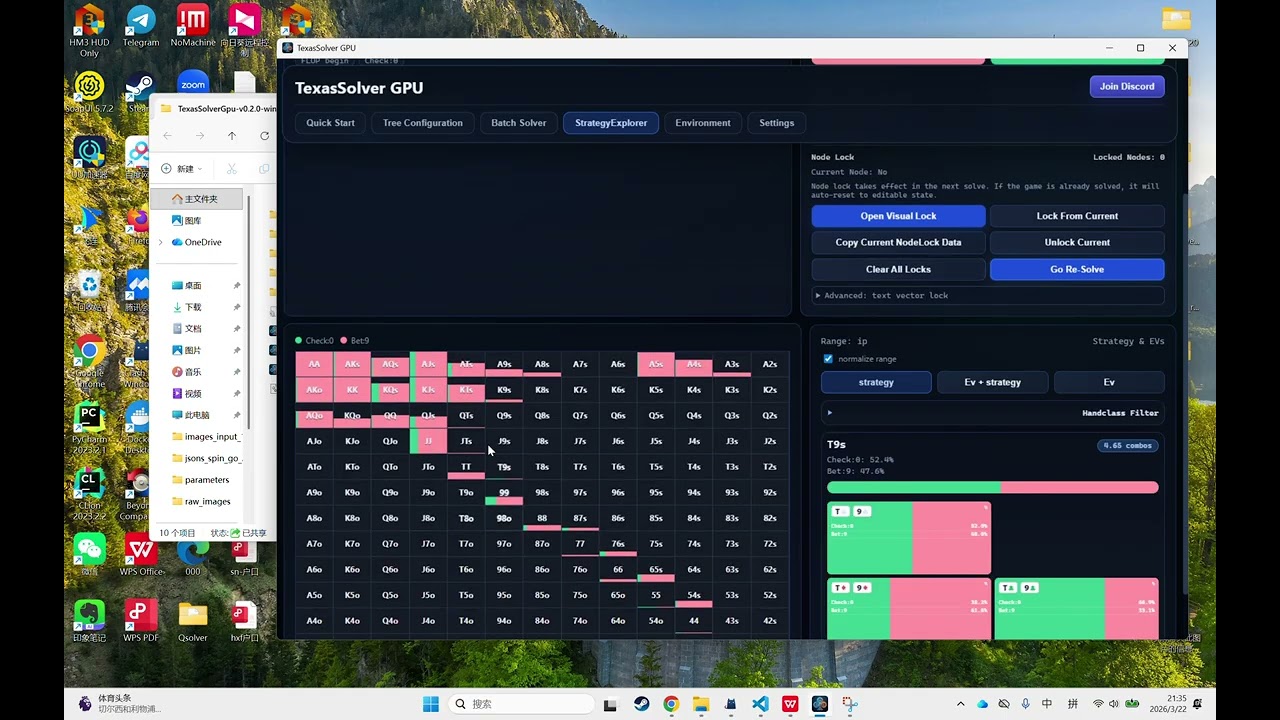Expand the OneDrive tree node in Explorer
The width and height of the screenshot is (1280, 720).
(161, 242)
